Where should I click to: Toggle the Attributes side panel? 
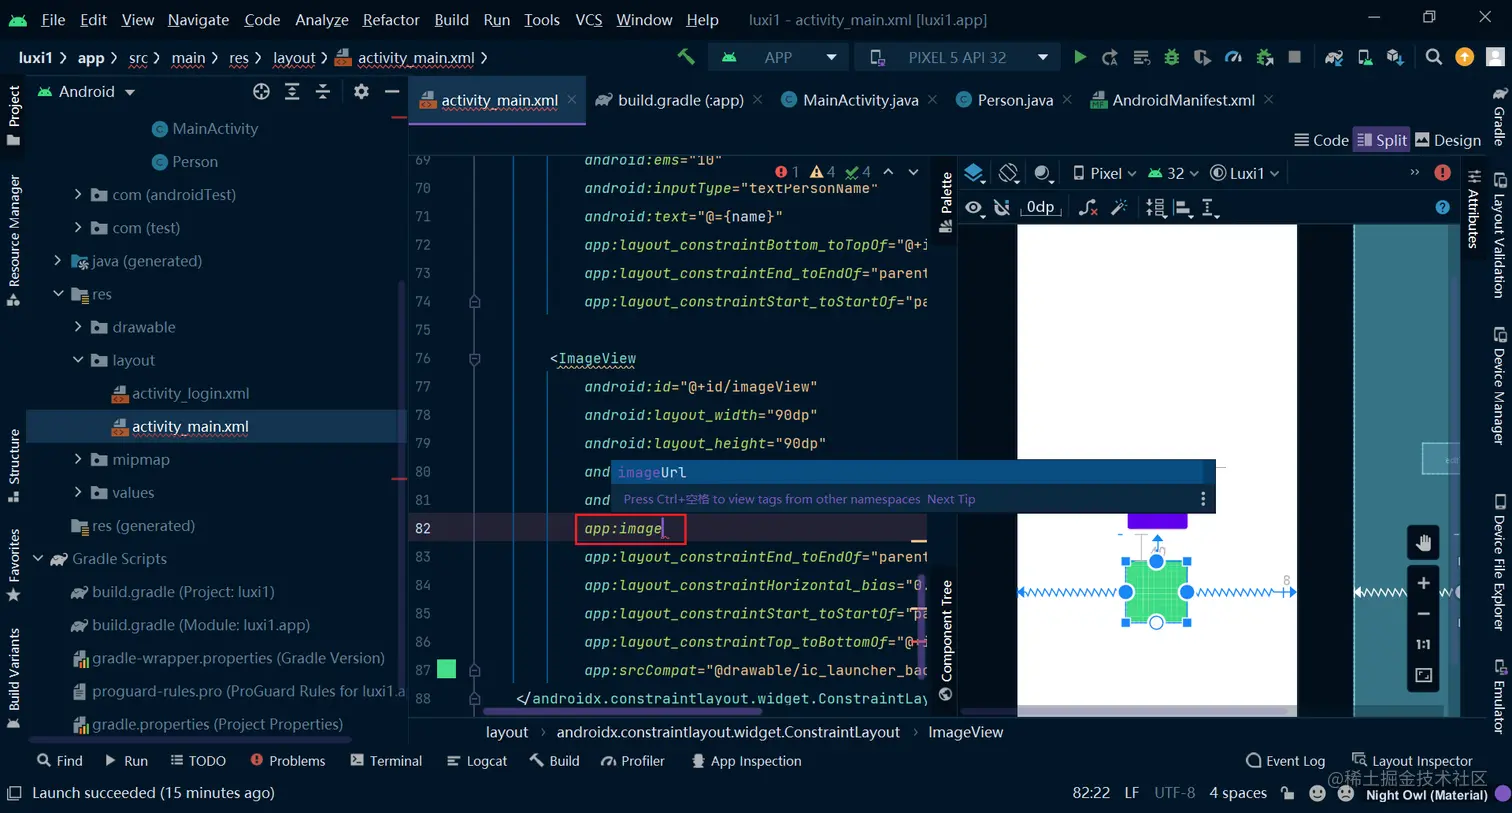(x=1473, y=210)
